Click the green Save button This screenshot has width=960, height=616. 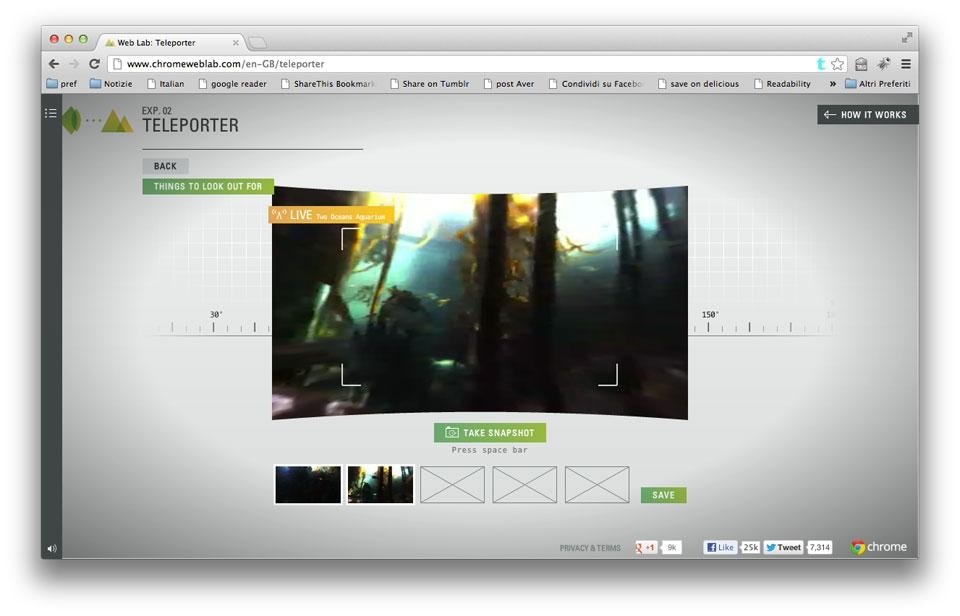click(663, 495)
